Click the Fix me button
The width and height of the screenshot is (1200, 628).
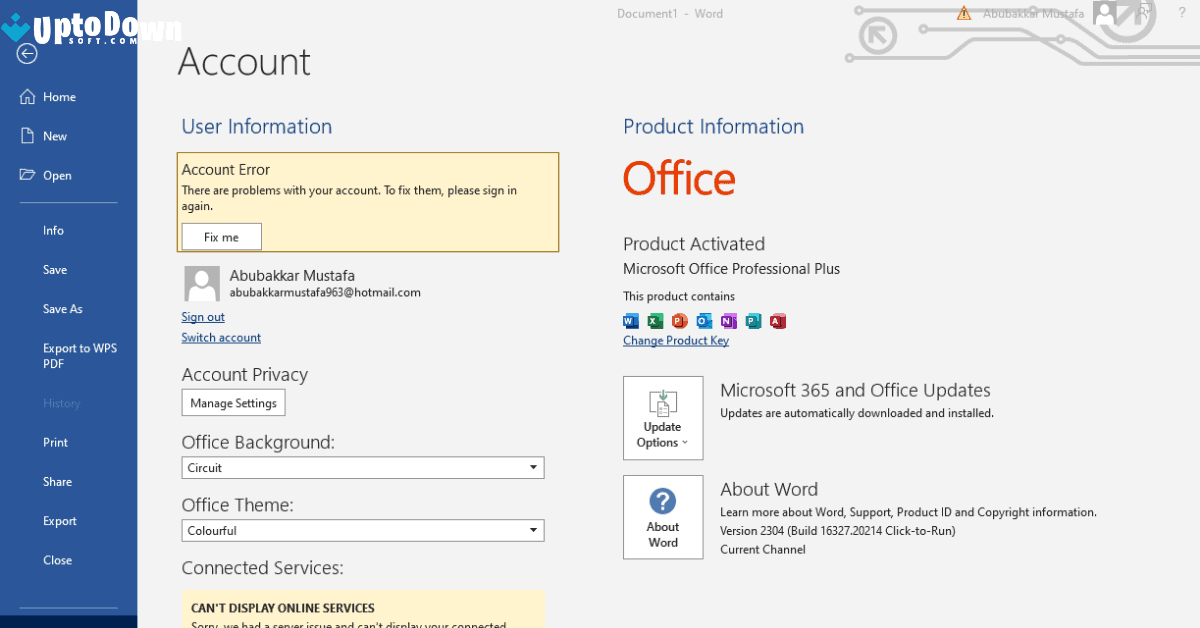point(221,236)
